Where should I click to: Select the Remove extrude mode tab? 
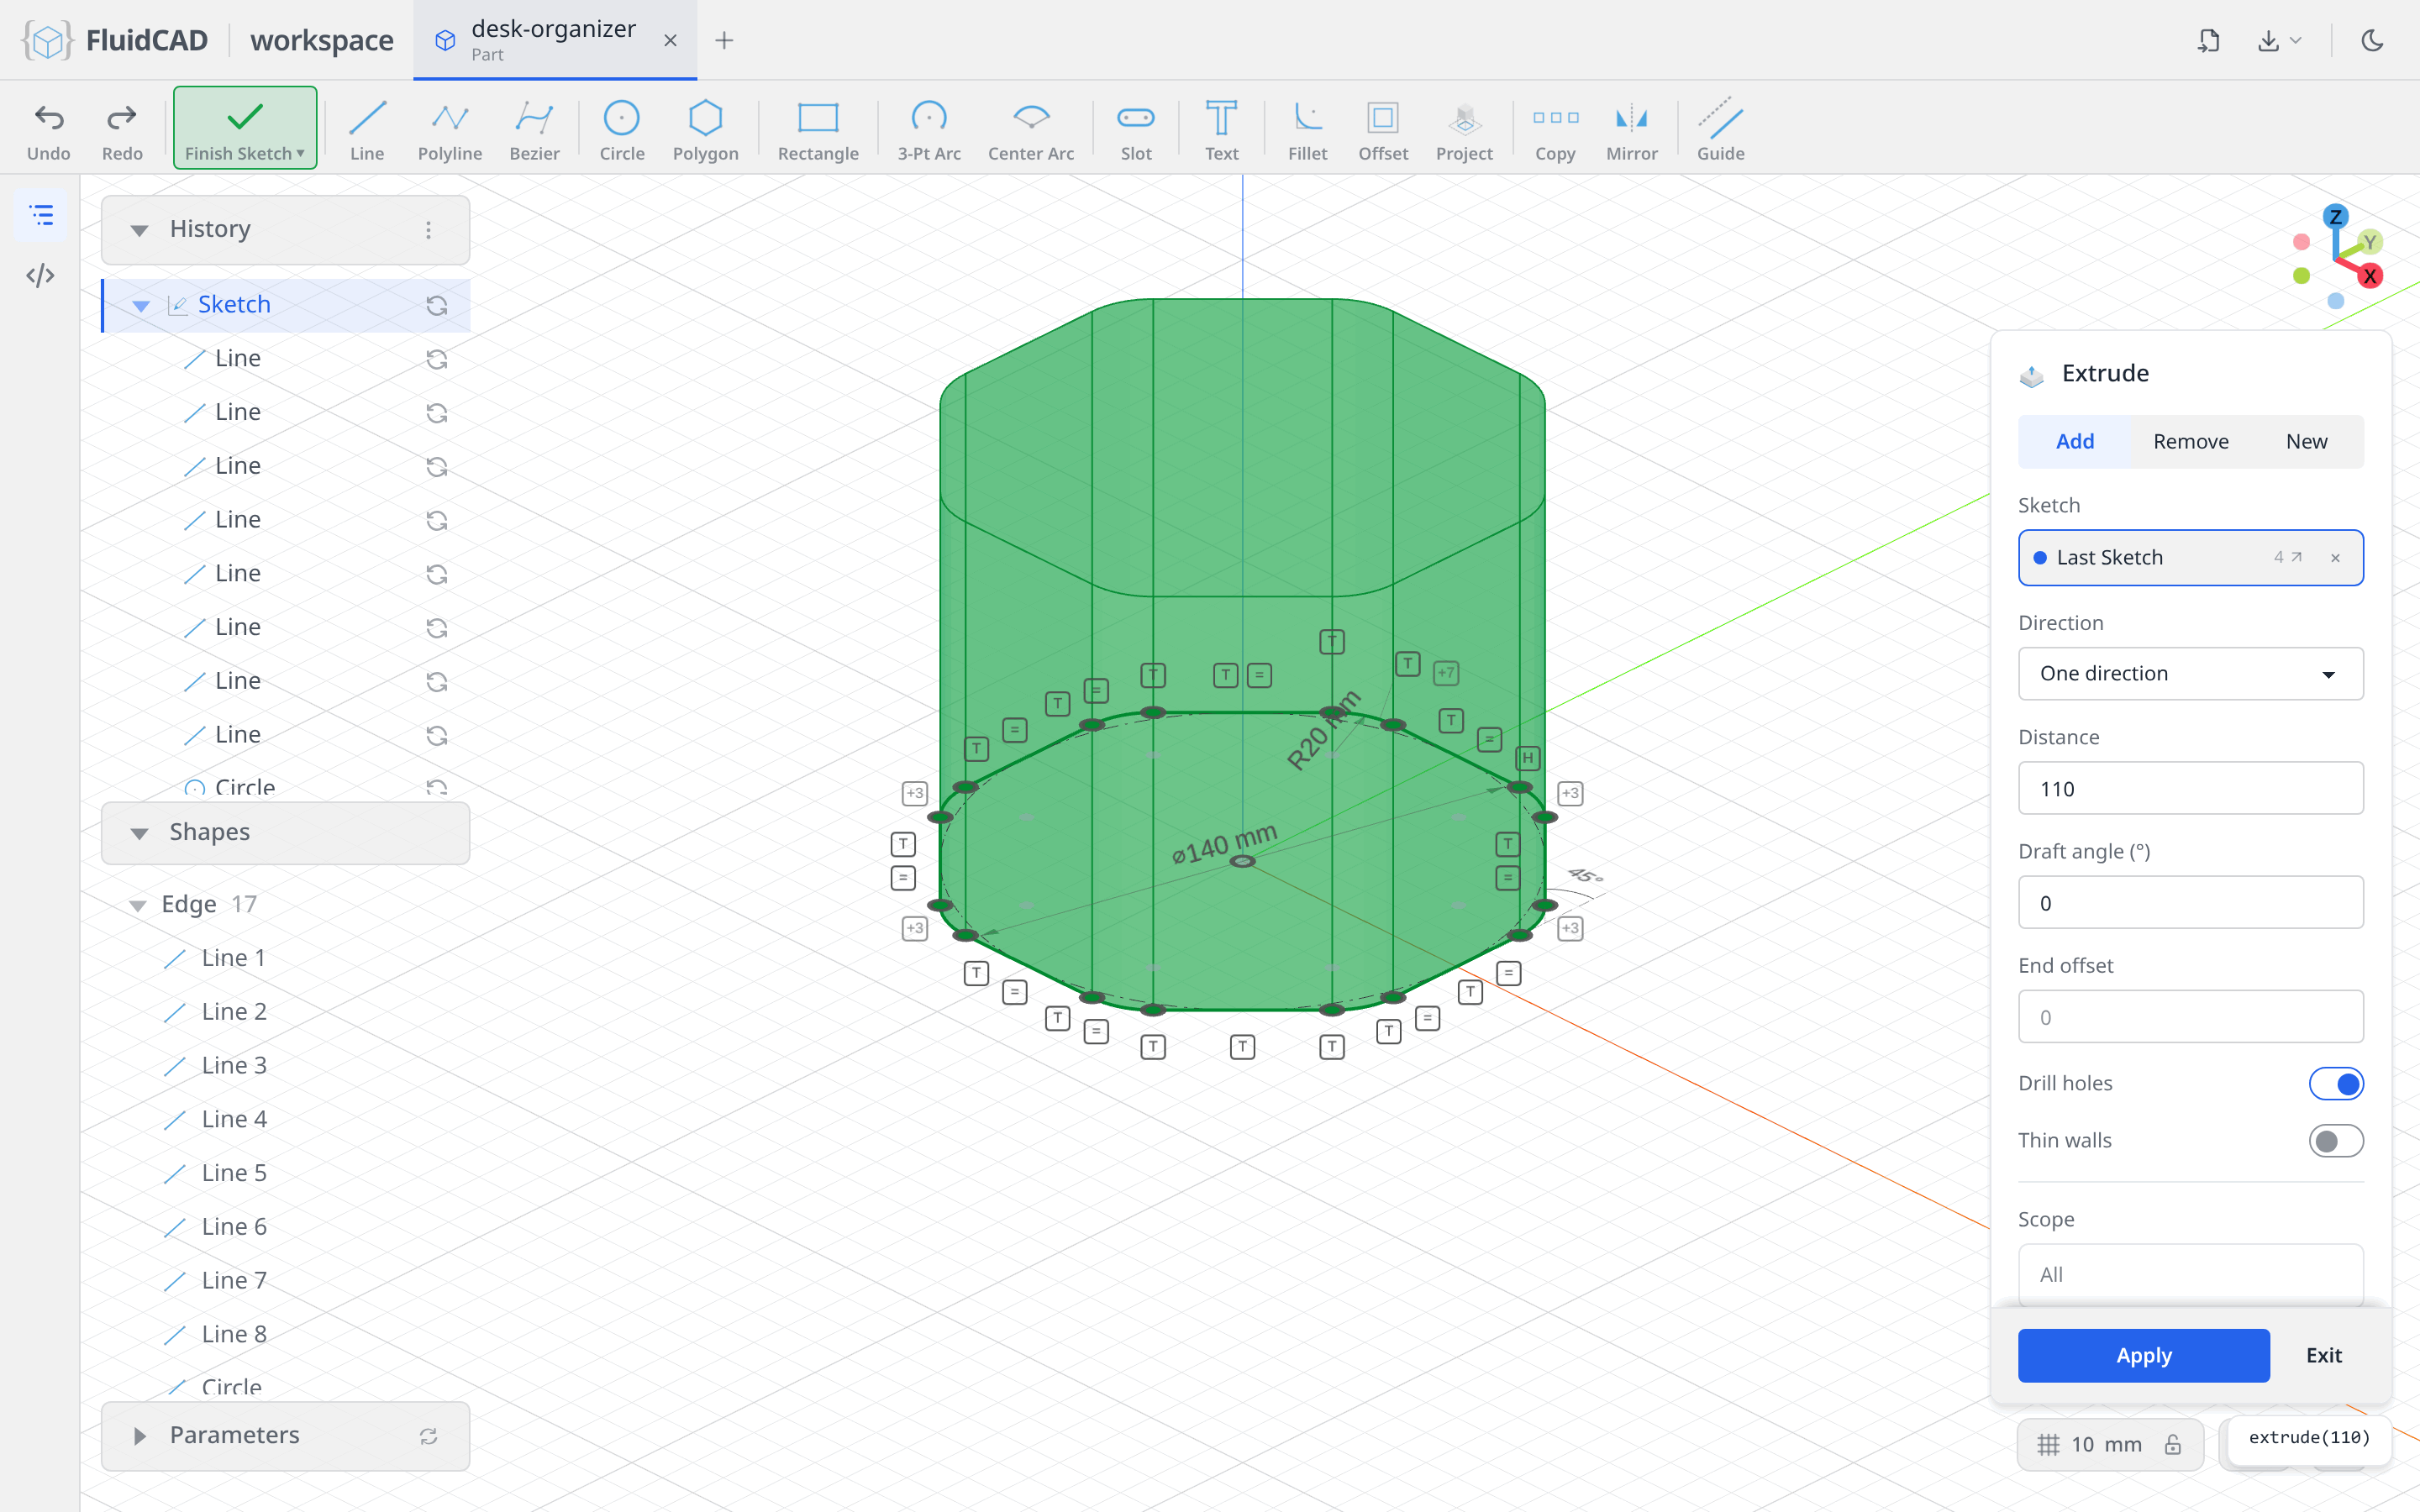(x=2190, y=441)
